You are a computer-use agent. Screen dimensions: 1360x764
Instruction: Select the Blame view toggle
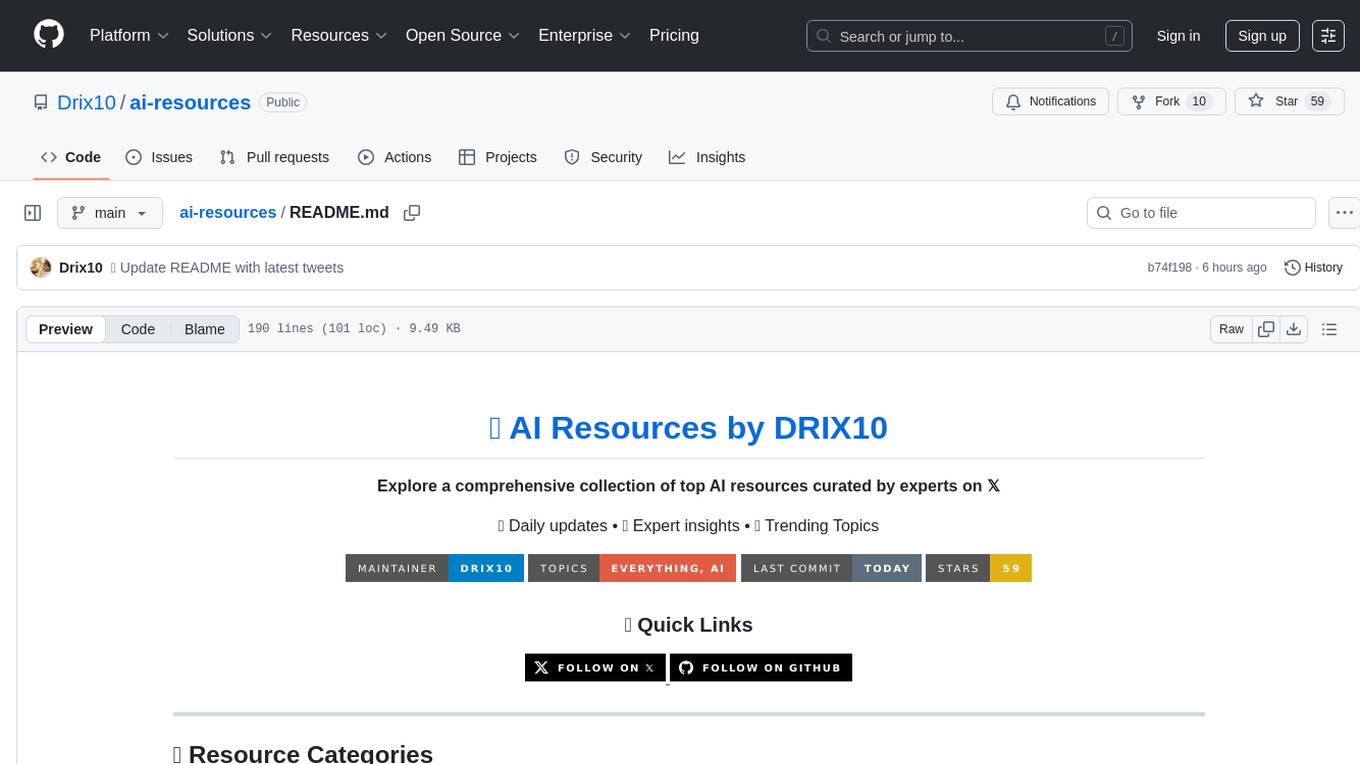(204, 329)
